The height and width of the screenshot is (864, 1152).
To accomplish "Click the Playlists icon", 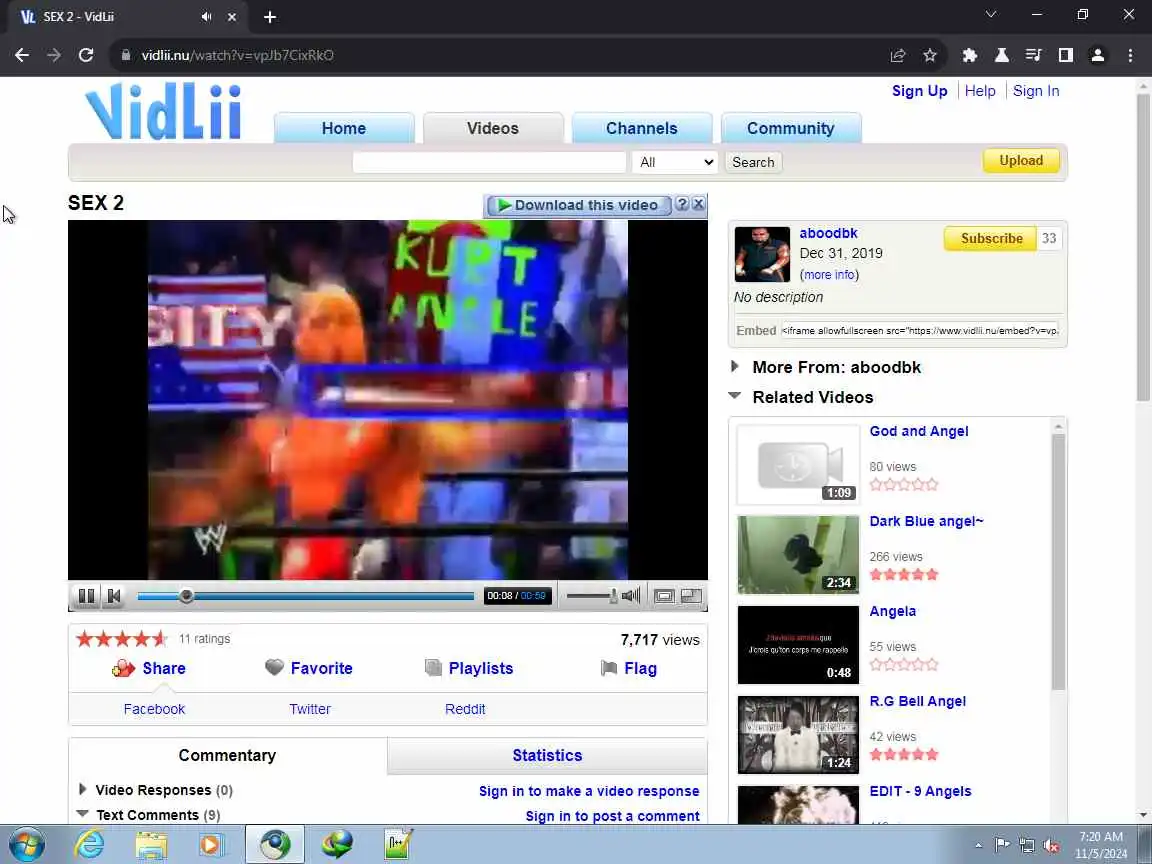I will pos(433,668).
